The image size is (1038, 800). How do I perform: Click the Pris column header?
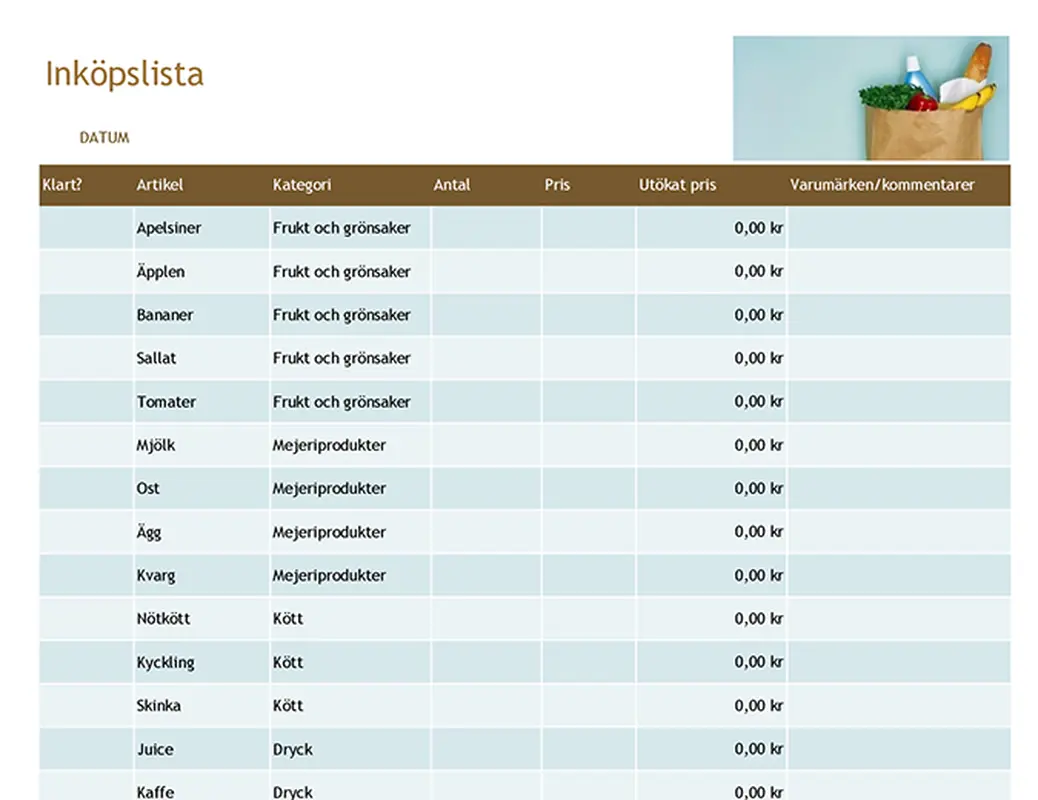click(x=557, y=184)
